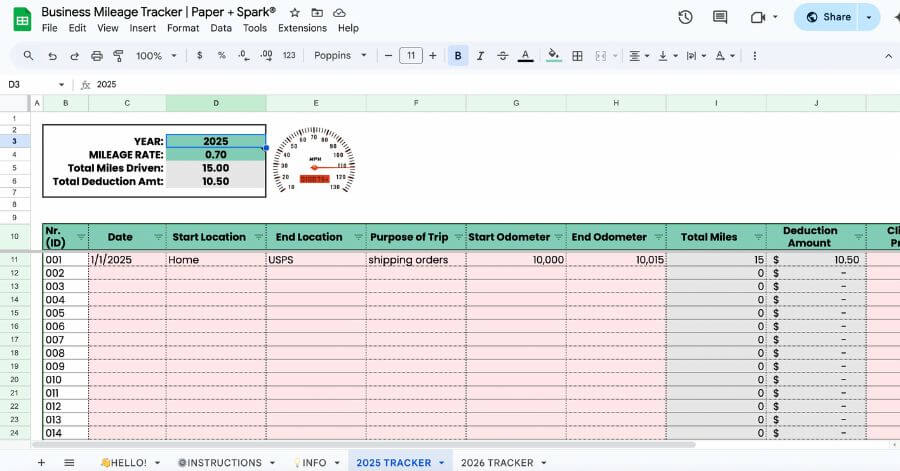Open vertical align dropdown
Viewport: 900px width, 471px height.
click(x=668, y=56)
